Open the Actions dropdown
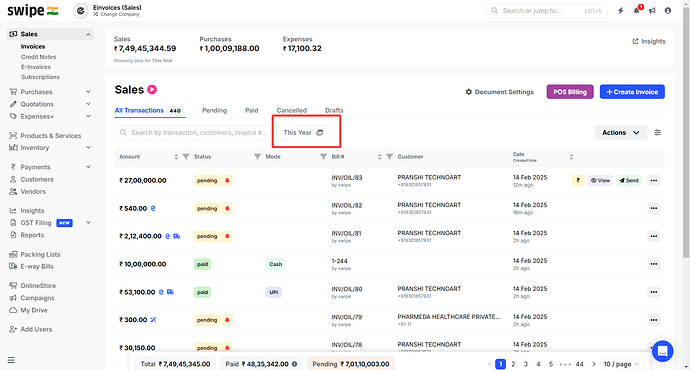This screenshot has width=690, height=370. (621, 132)
